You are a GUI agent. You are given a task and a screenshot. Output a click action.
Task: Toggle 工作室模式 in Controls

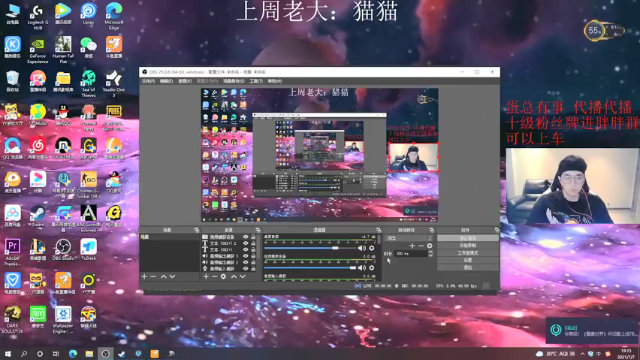pyautogui.click(x=468, y=253)
